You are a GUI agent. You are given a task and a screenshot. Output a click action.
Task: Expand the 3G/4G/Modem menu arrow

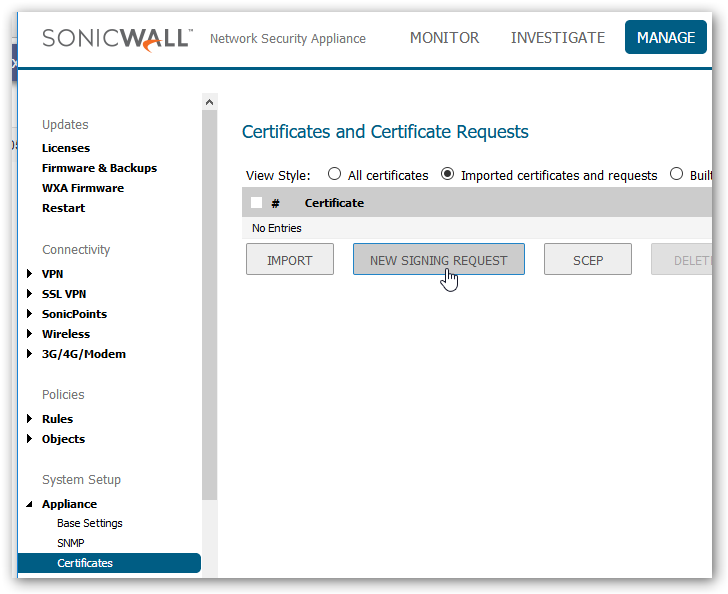click(29, 353)
